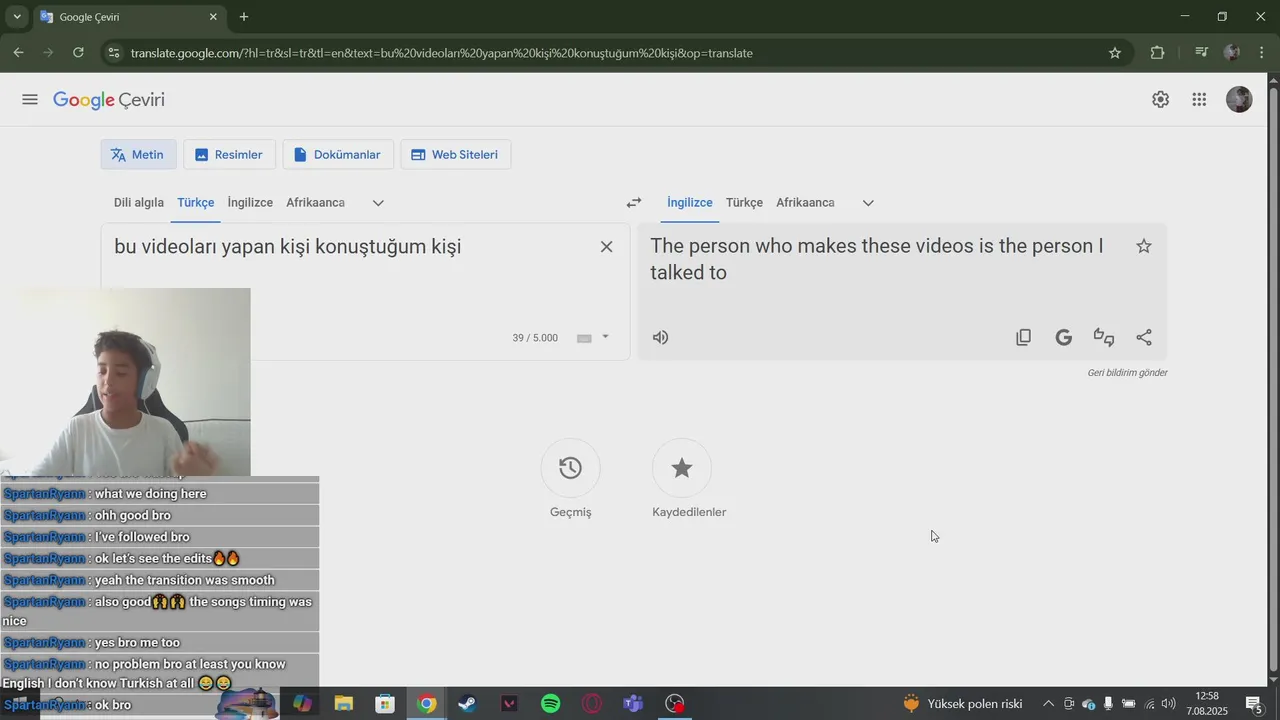Screen dimensions: 1280x720
Task: Click the page vertical scrollbar
Action: [x=1273, y=380]
